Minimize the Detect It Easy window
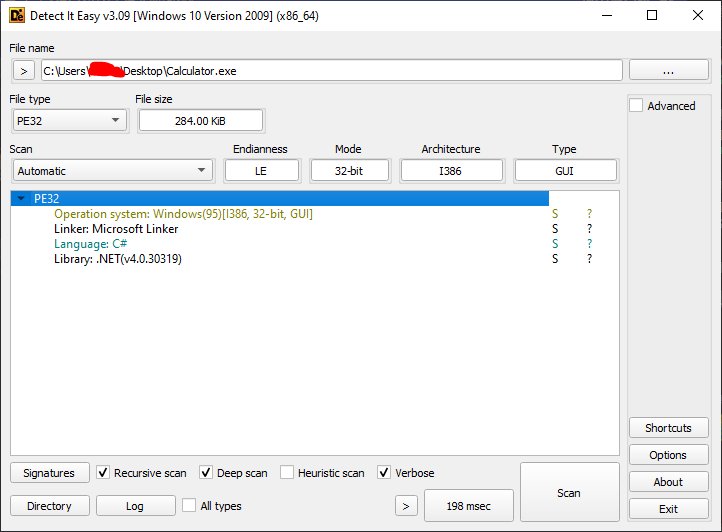The height and width of the screenshot is (532, 722). 607,16
